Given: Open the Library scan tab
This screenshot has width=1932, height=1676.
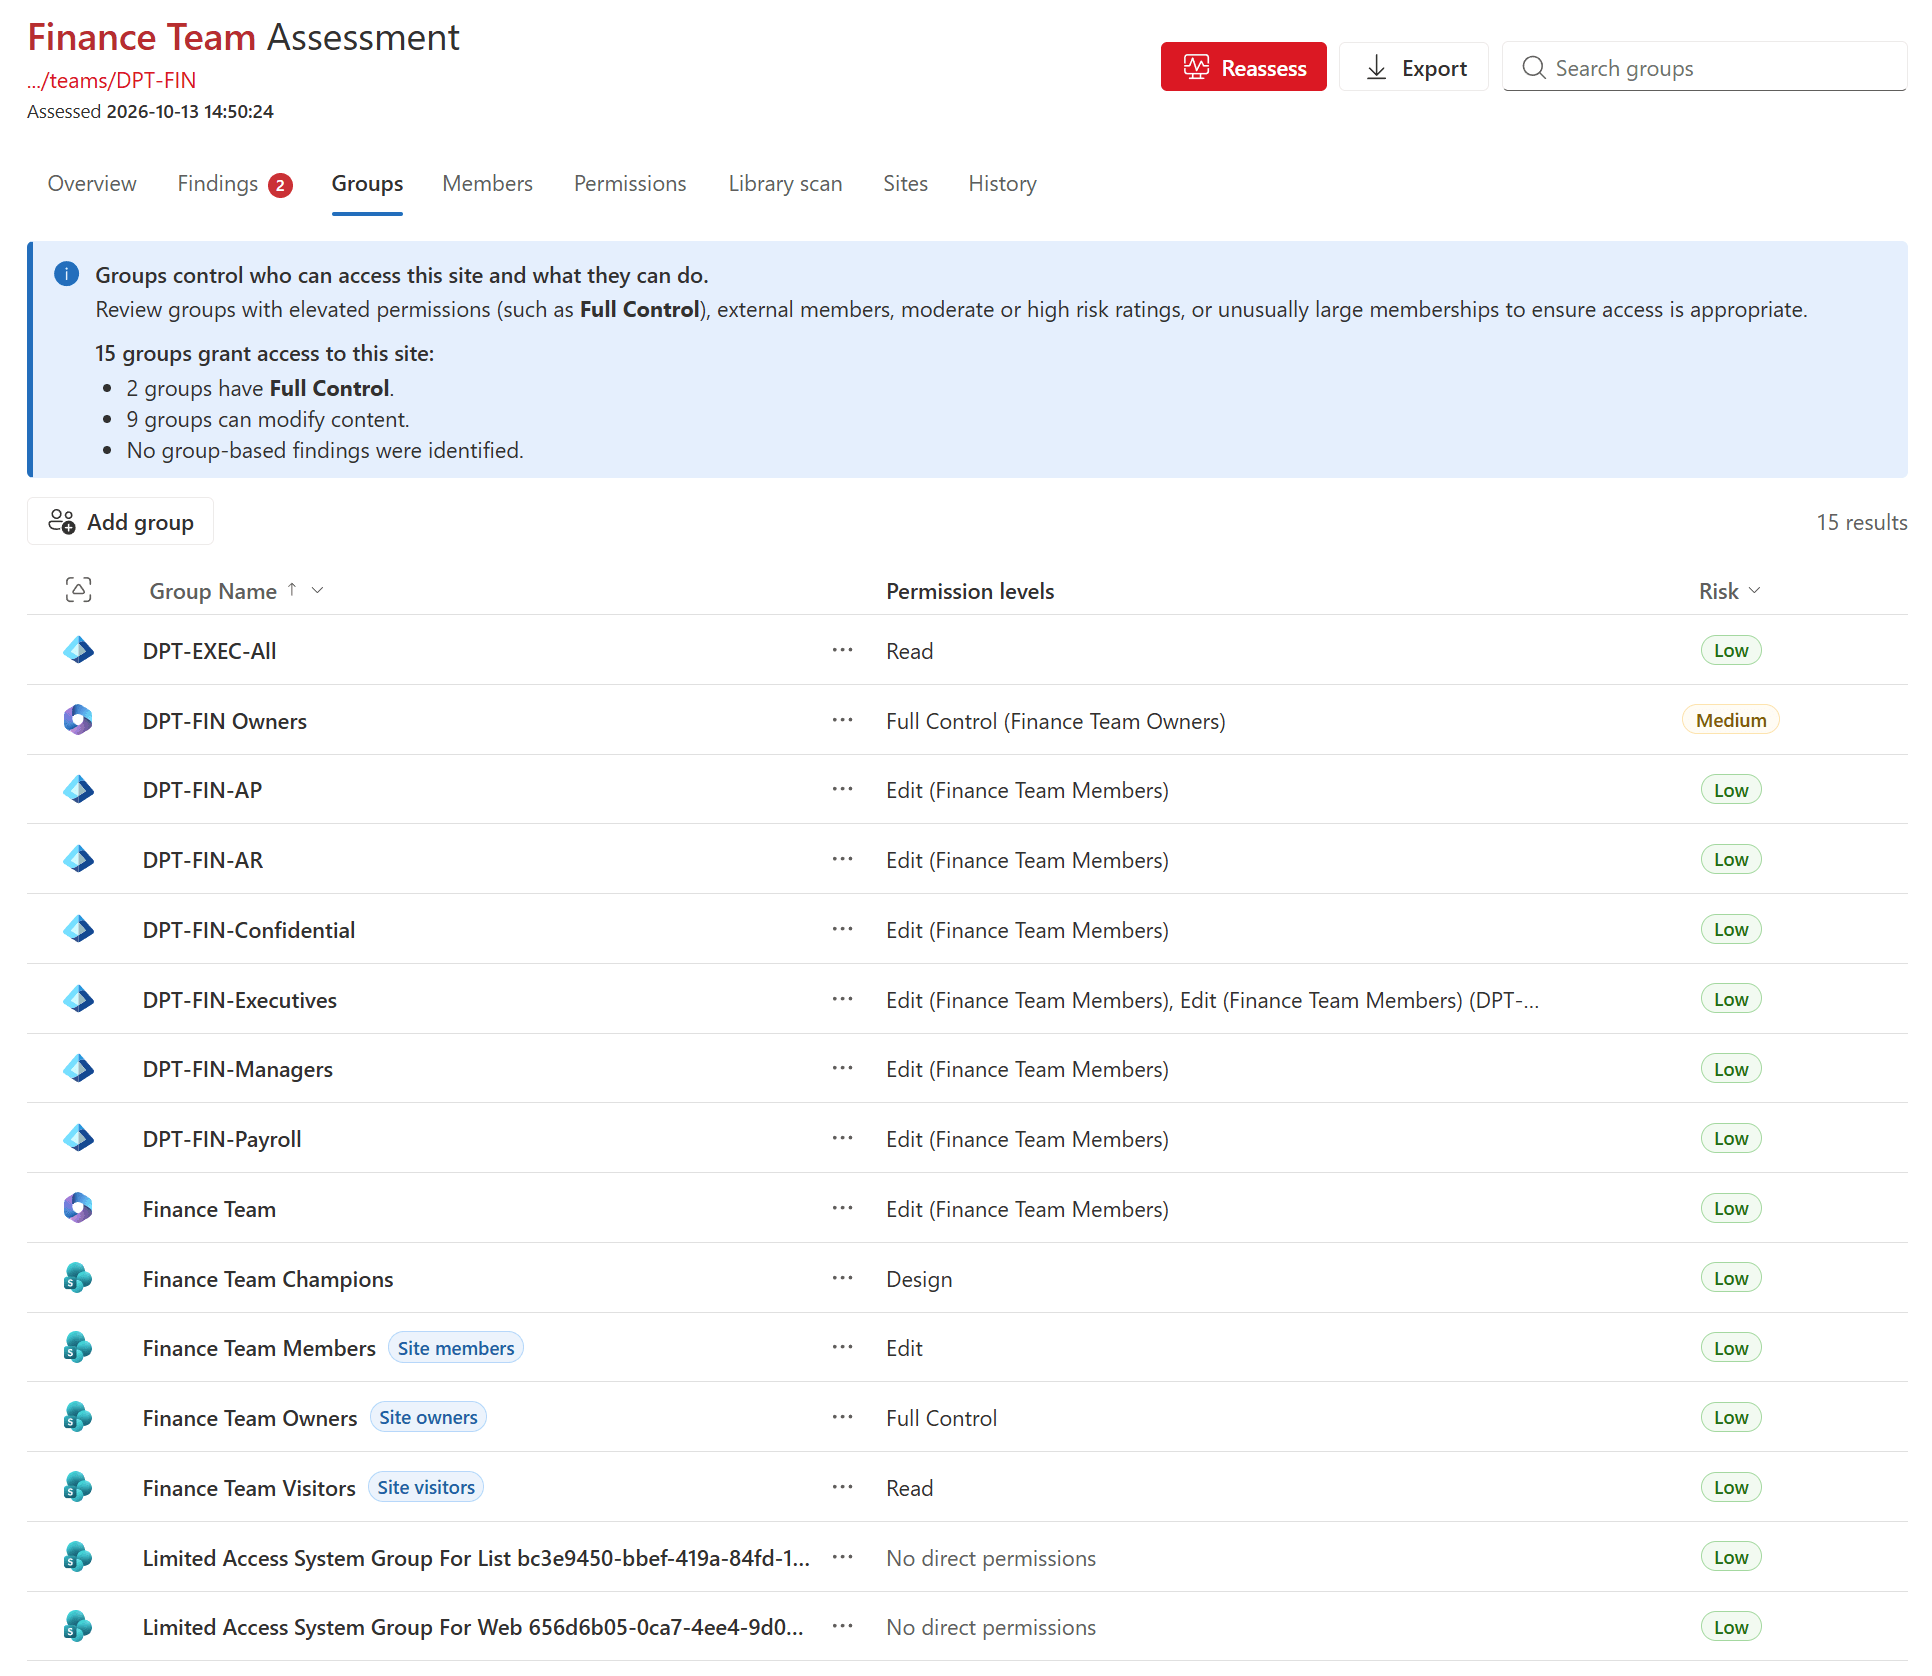Looking at the screenshot, I should (x=785, y=184).
